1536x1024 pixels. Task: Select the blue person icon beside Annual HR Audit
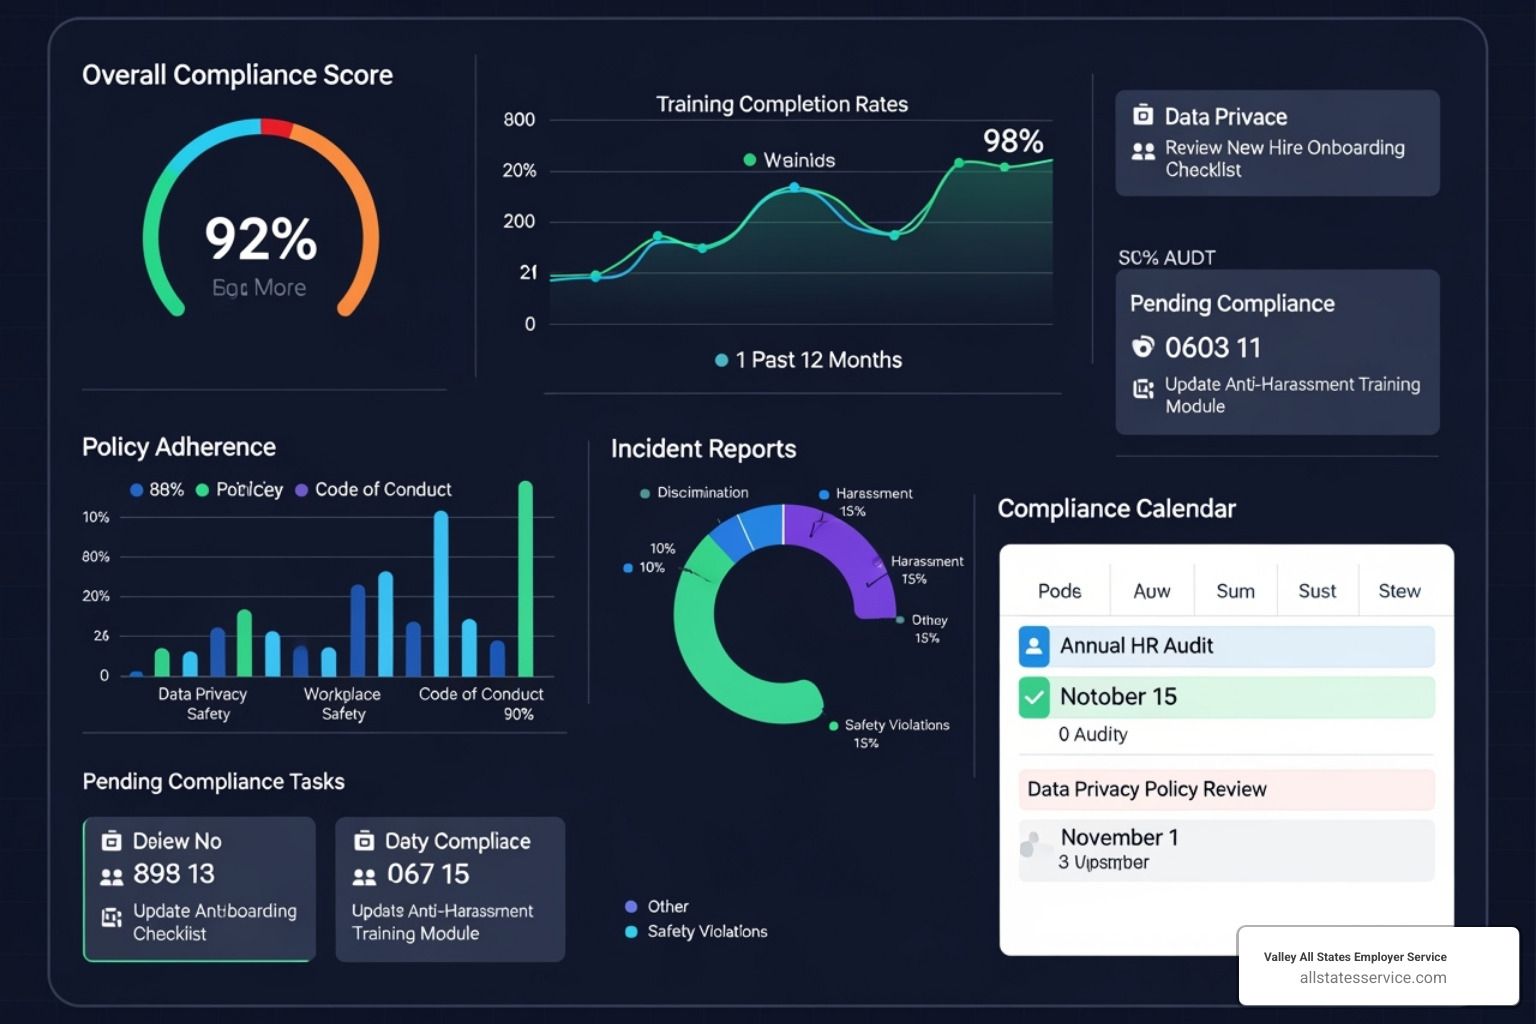point(1034,646)
